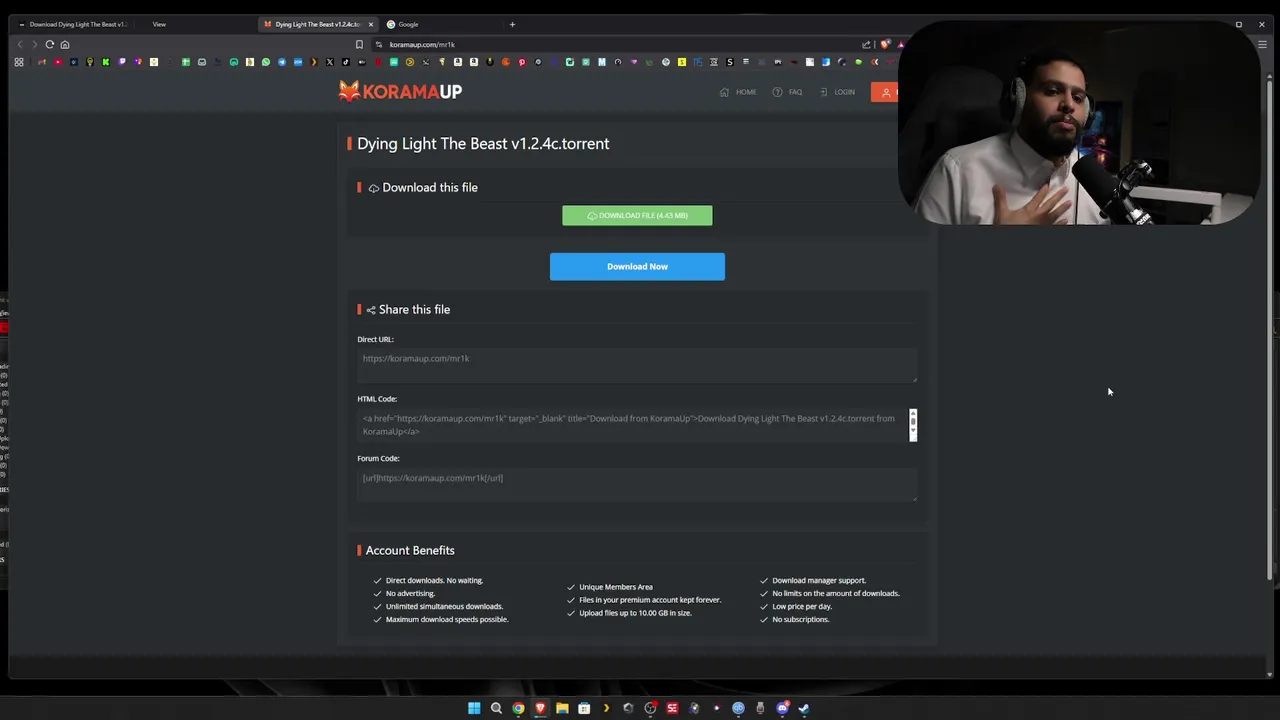
Task: Open Discord from taskbar
Action: pos(783,708)
